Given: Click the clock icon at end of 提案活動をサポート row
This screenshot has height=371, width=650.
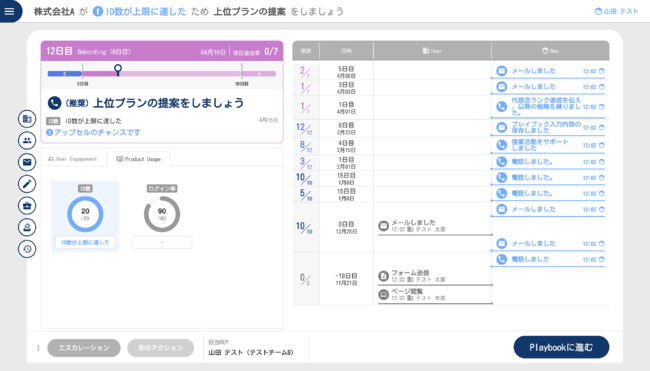Looking at the screenshot, I should click(x=601, y=145).
